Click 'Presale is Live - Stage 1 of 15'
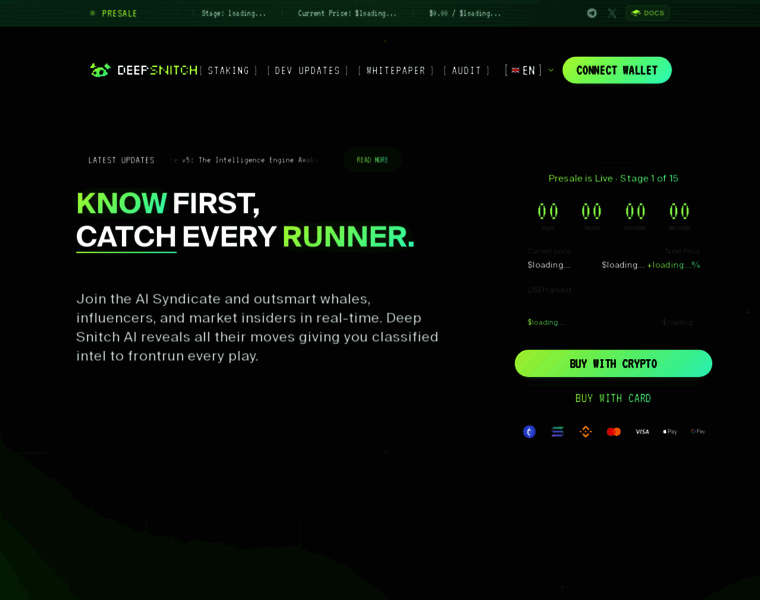This screenshot has width=760, height=600. point(613,178)
